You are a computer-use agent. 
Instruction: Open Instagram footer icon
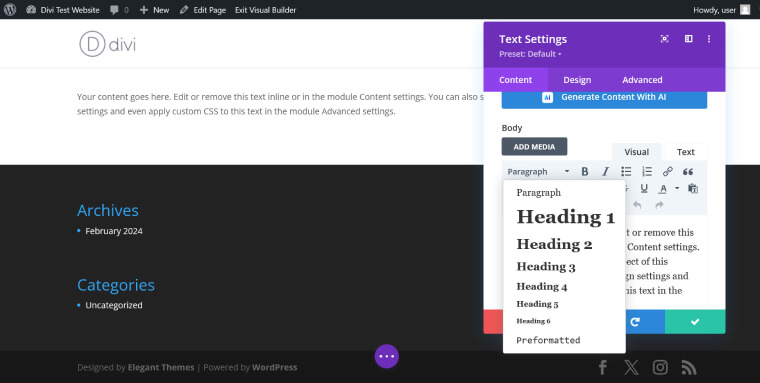pyautogui.click(x=660, y=367)
